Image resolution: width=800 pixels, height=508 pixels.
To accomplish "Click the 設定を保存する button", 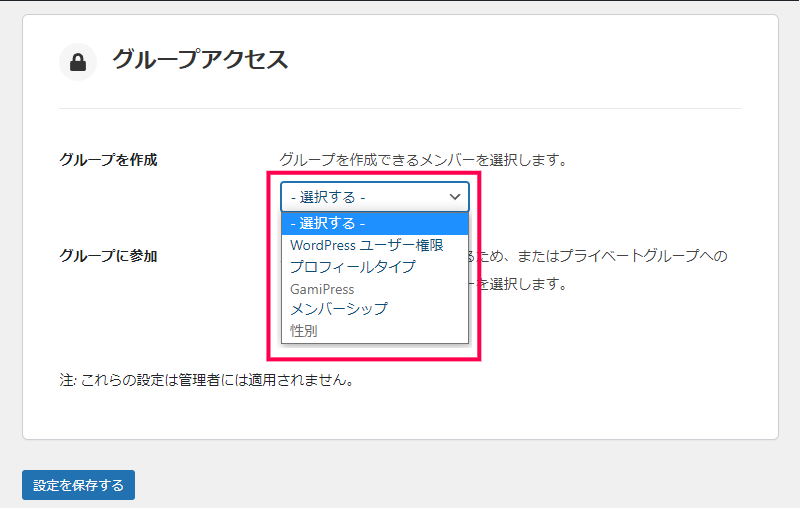I will tap(79, 485).
